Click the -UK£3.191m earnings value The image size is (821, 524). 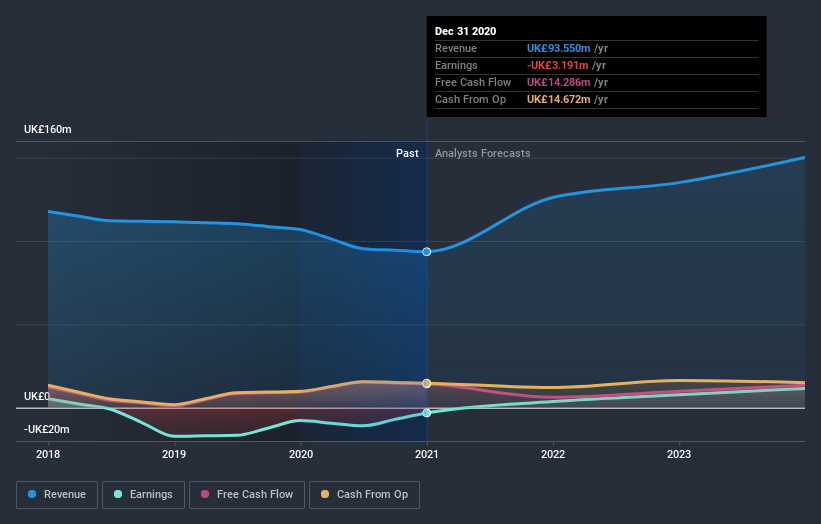click(558, 65)
